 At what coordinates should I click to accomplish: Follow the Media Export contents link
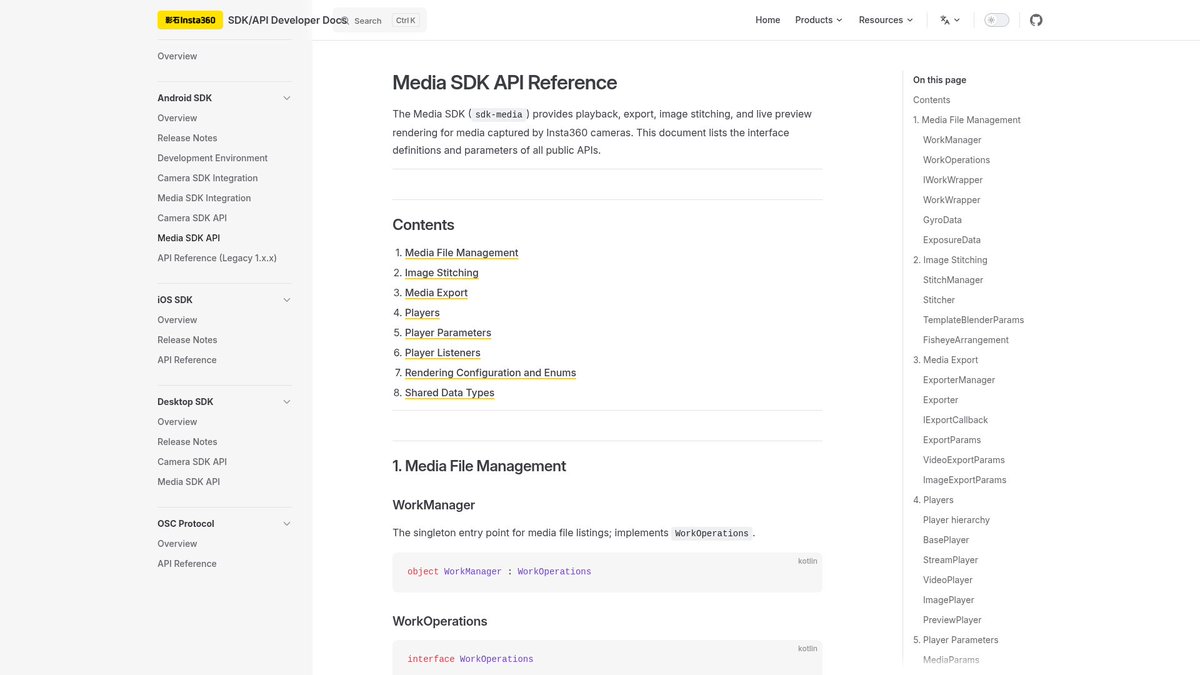click(436, 293)
